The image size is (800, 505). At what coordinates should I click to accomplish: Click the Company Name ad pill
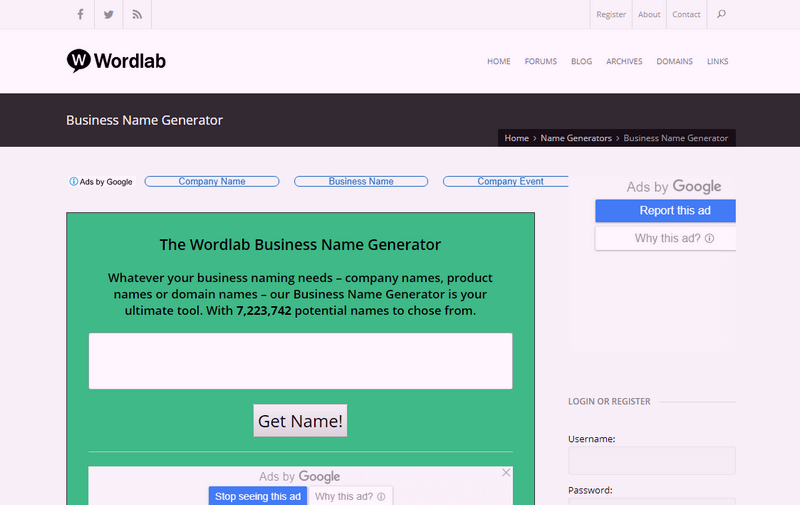point(212,182)
